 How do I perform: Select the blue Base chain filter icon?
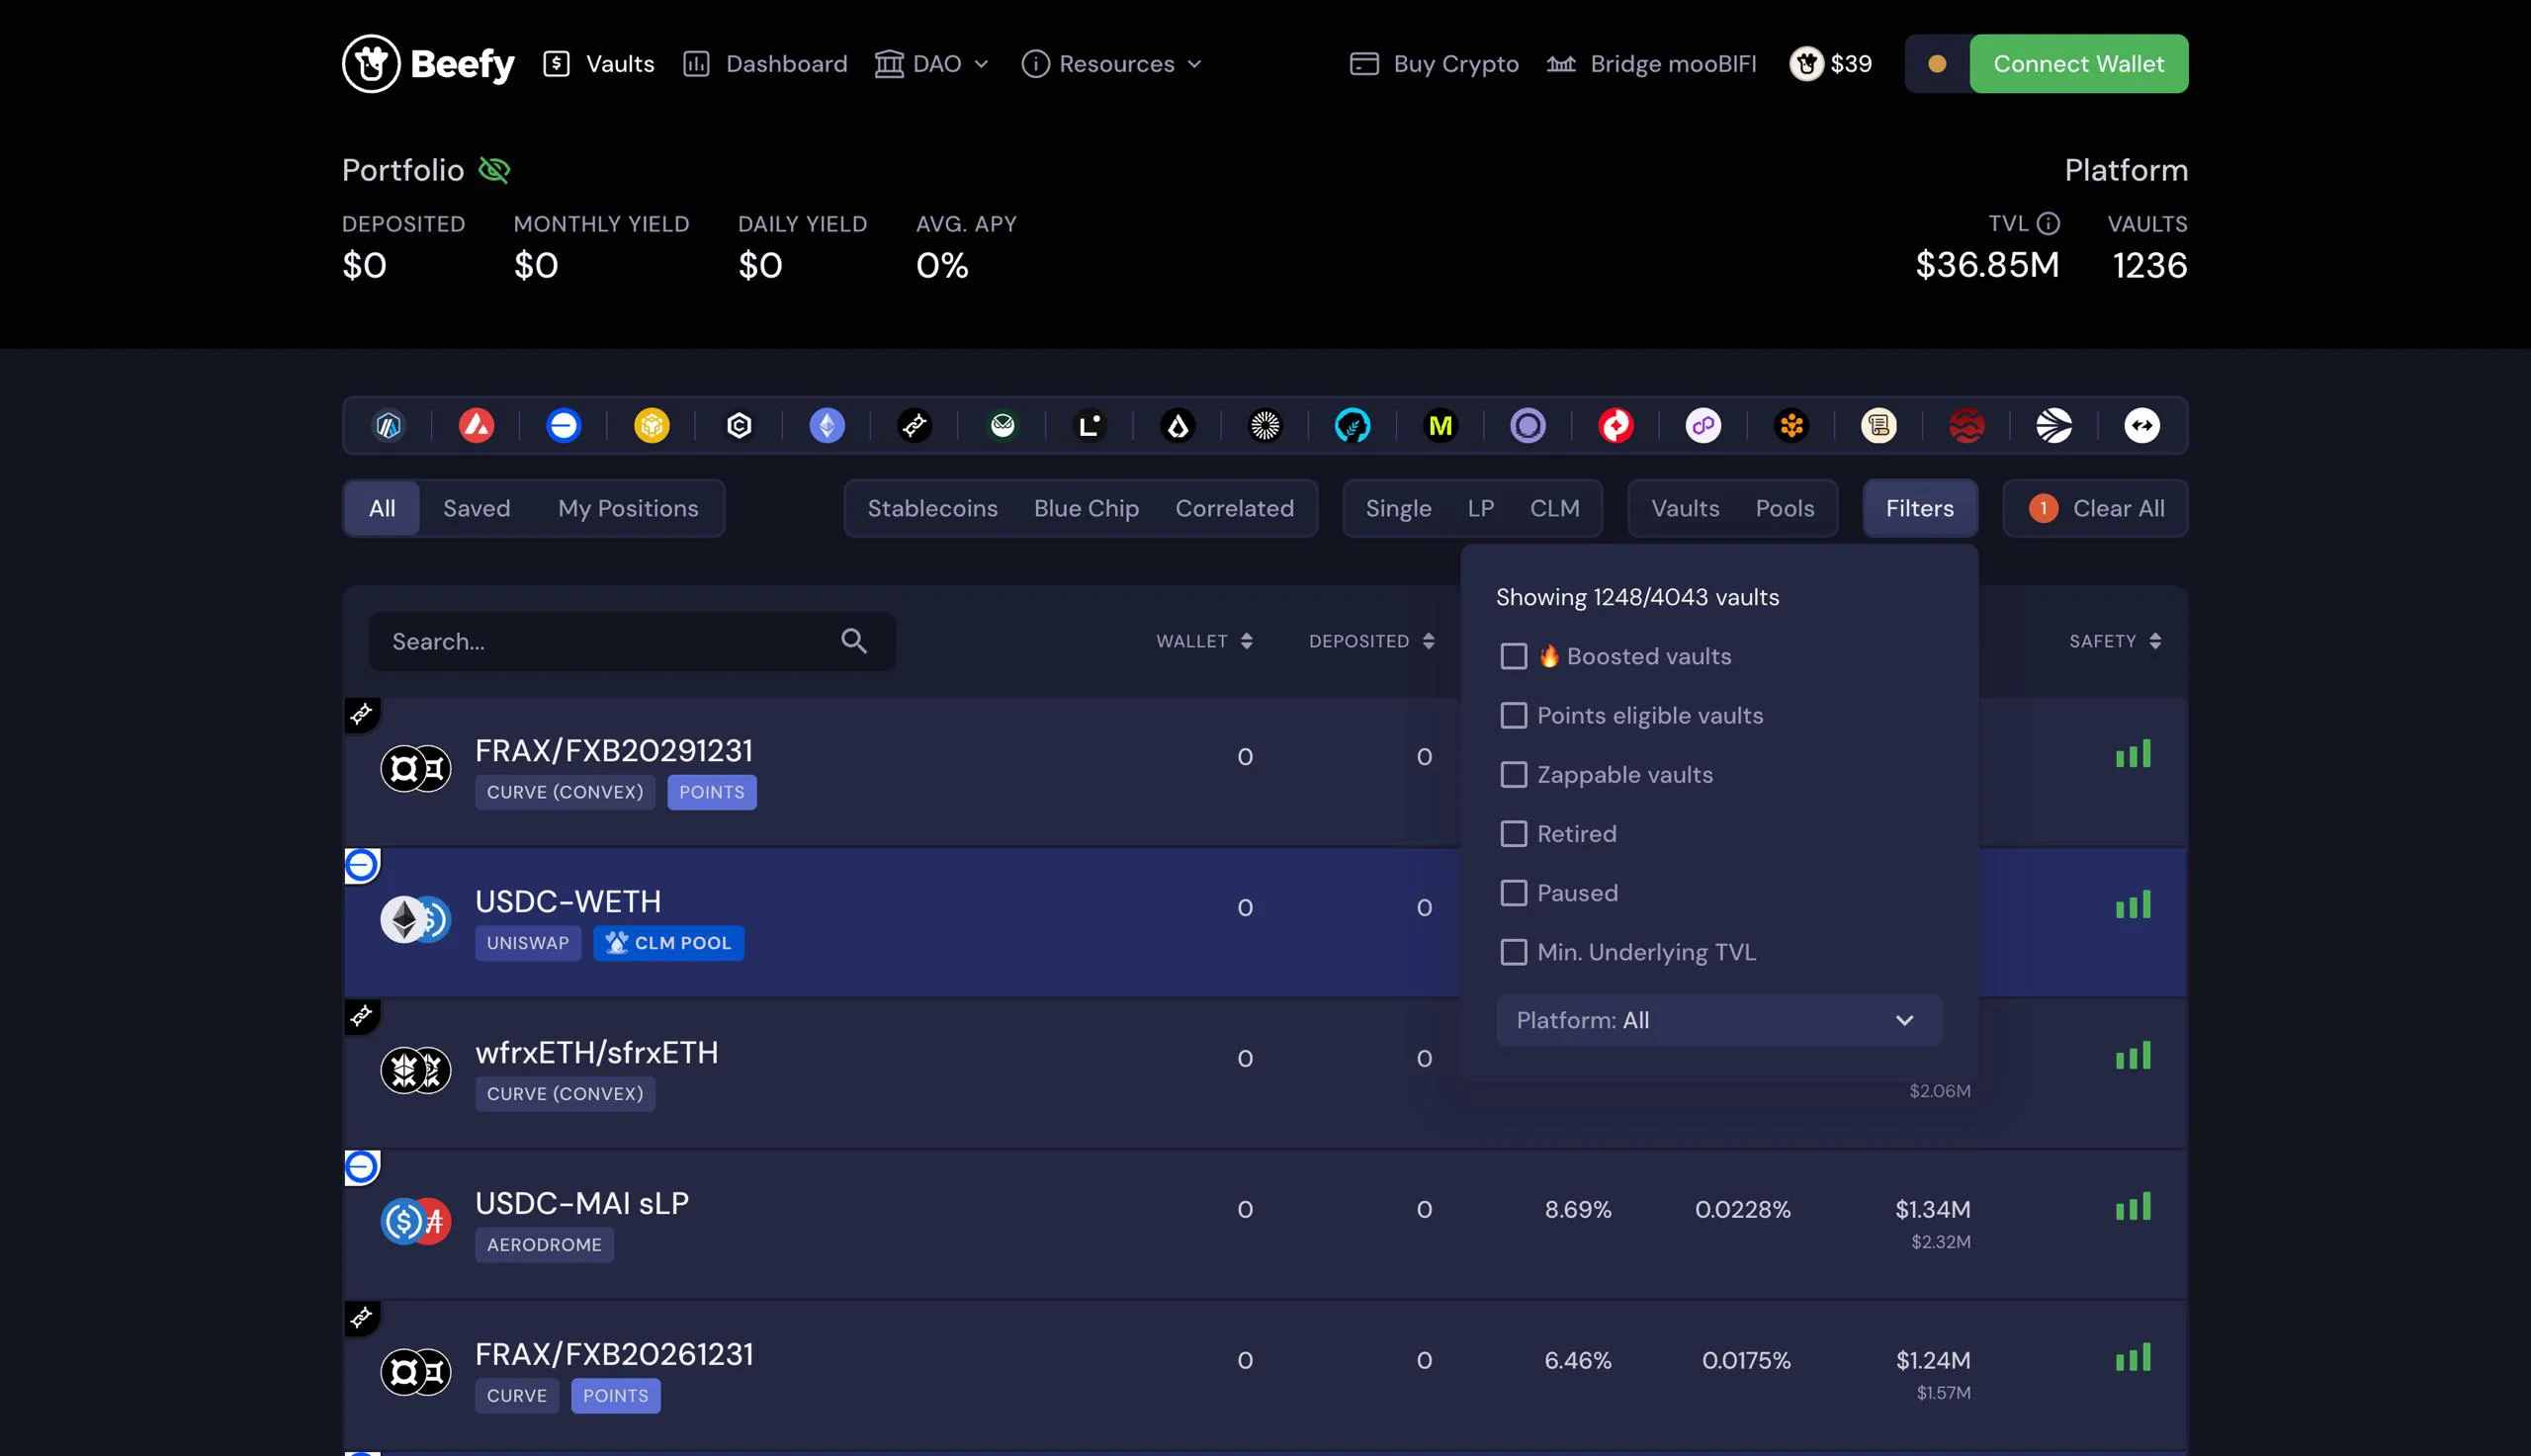pos(564,426)
